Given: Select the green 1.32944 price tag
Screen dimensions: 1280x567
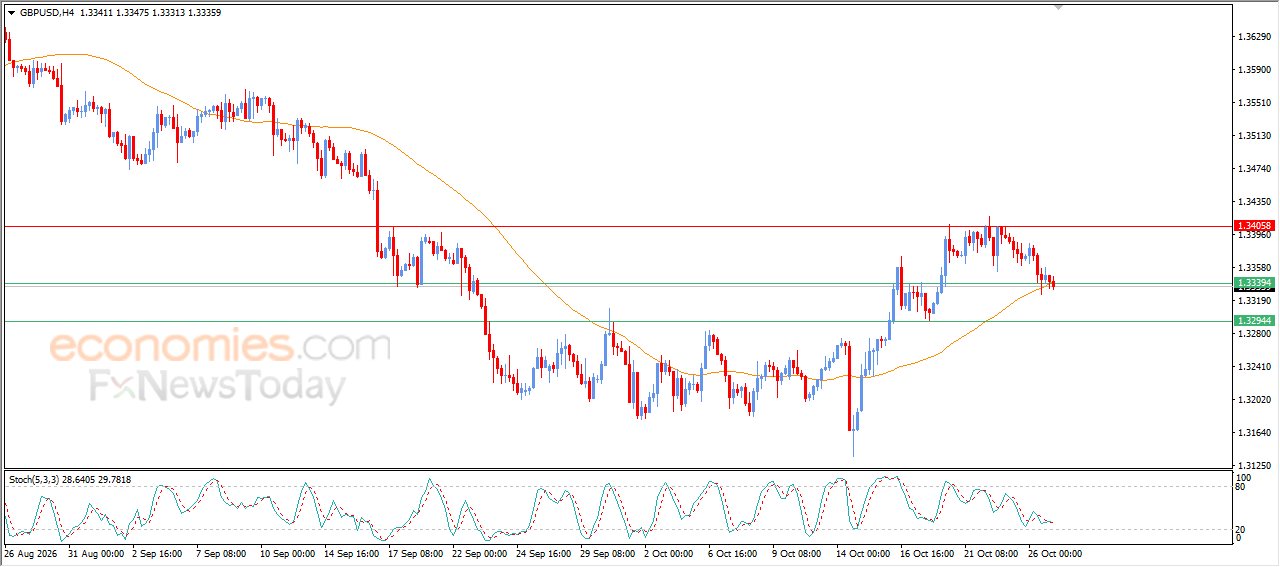Looking at the screenshot, I should [x=1254, y=320].
